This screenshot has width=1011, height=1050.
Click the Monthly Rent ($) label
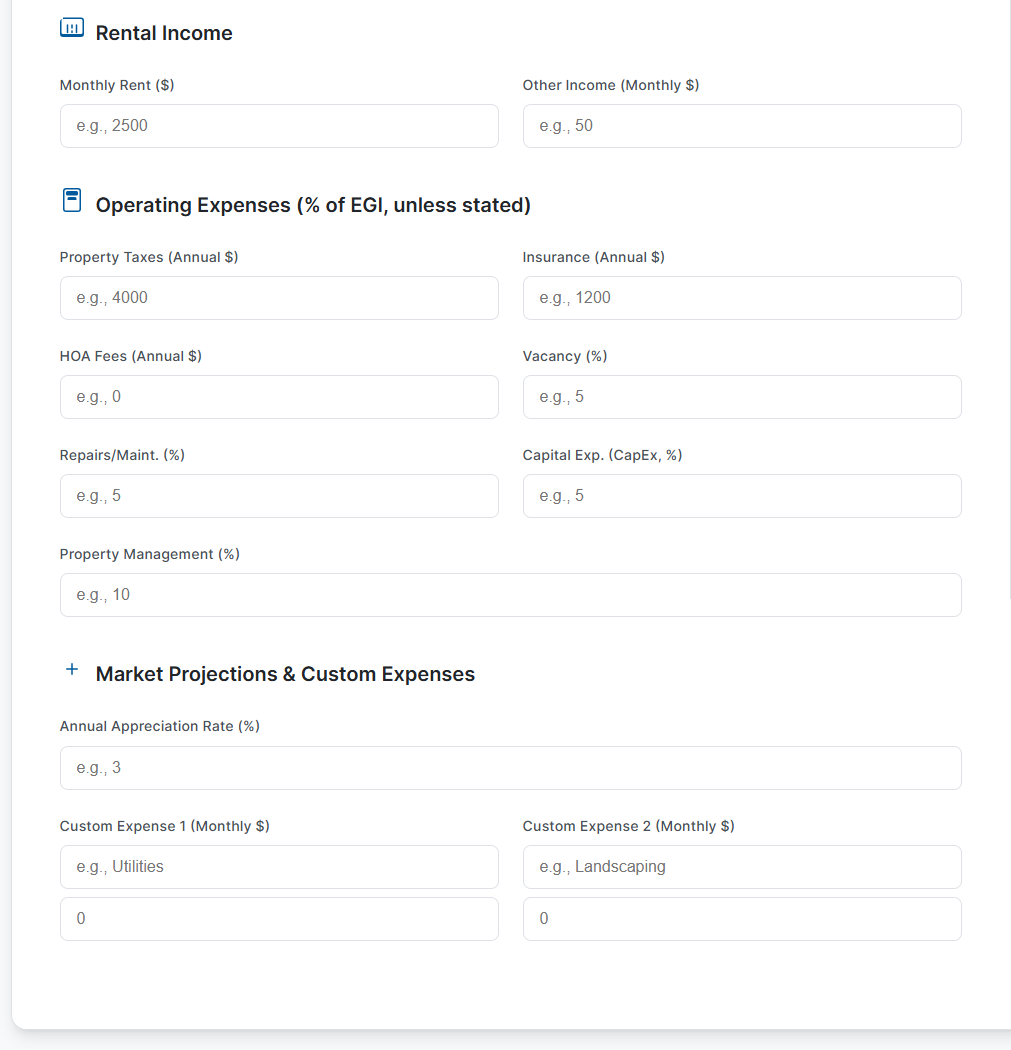point(116,85)
